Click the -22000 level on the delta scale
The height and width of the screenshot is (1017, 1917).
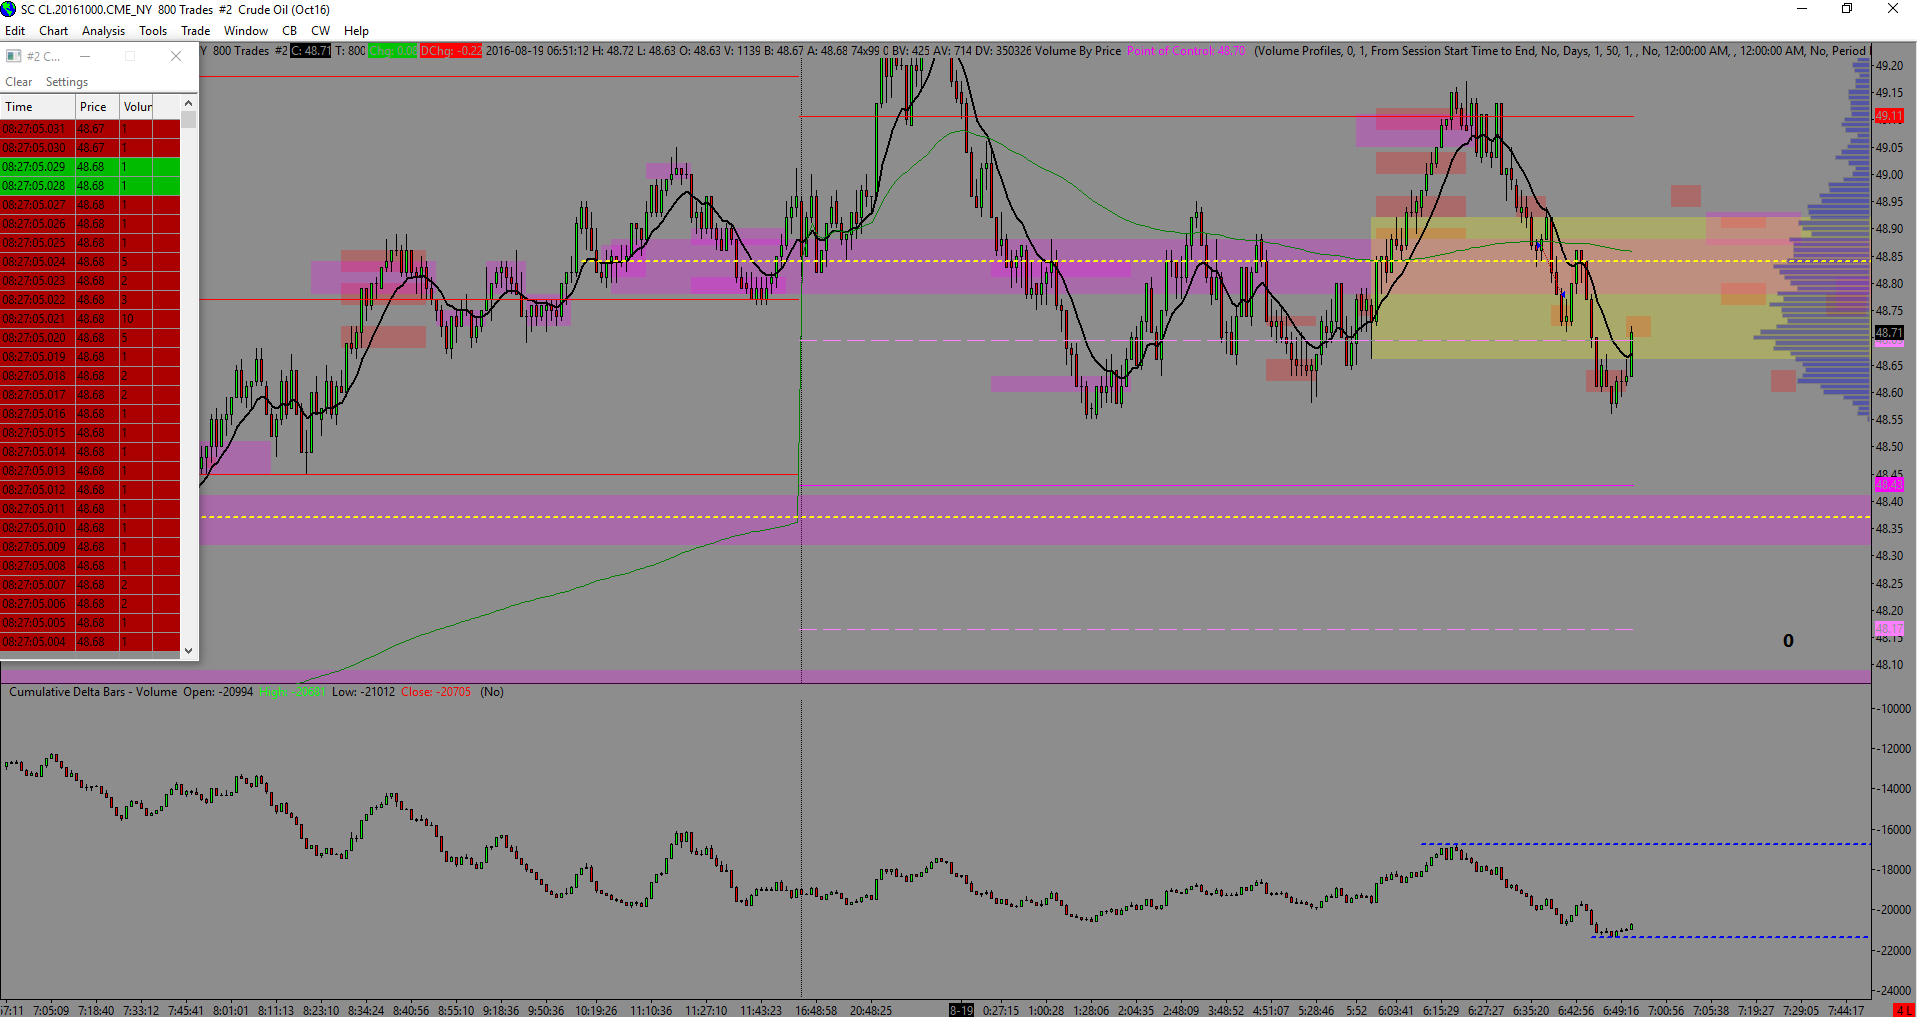[x=1894, y=951]
